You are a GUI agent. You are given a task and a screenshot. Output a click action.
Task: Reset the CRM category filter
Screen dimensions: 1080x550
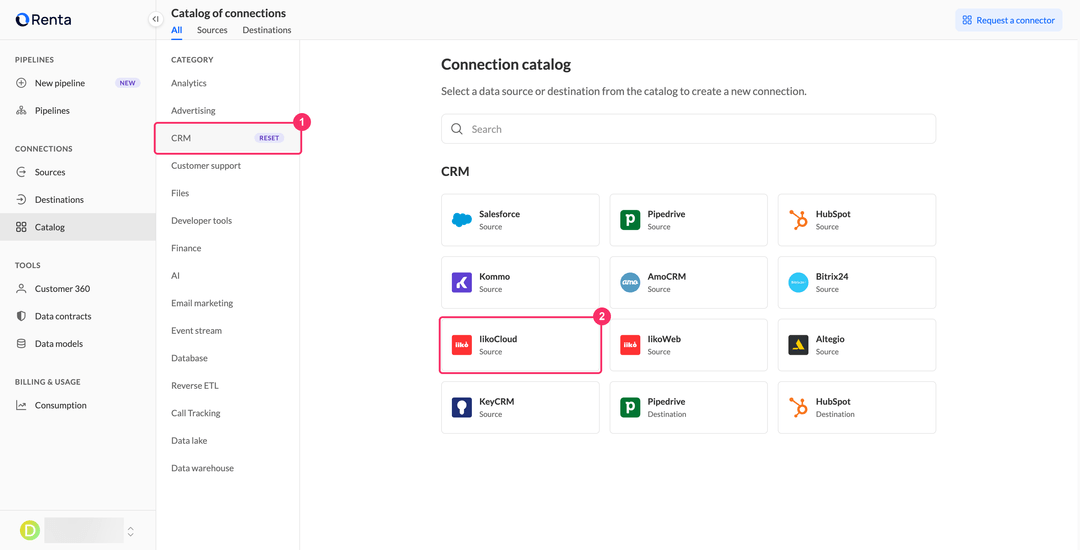(269, 138)
